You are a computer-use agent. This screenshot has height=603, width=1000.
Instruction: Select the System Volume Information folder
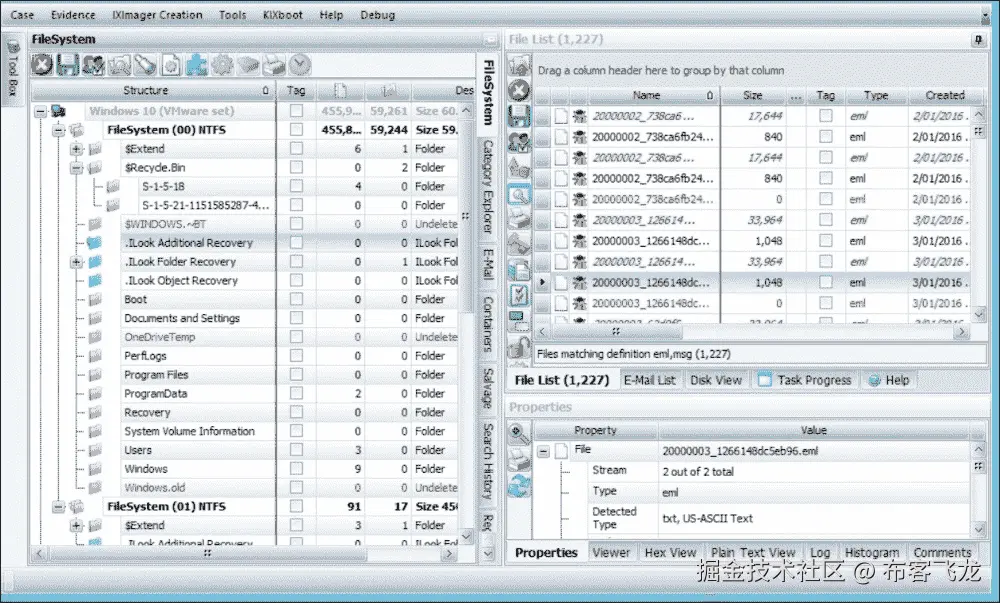(x=189, y=431)
